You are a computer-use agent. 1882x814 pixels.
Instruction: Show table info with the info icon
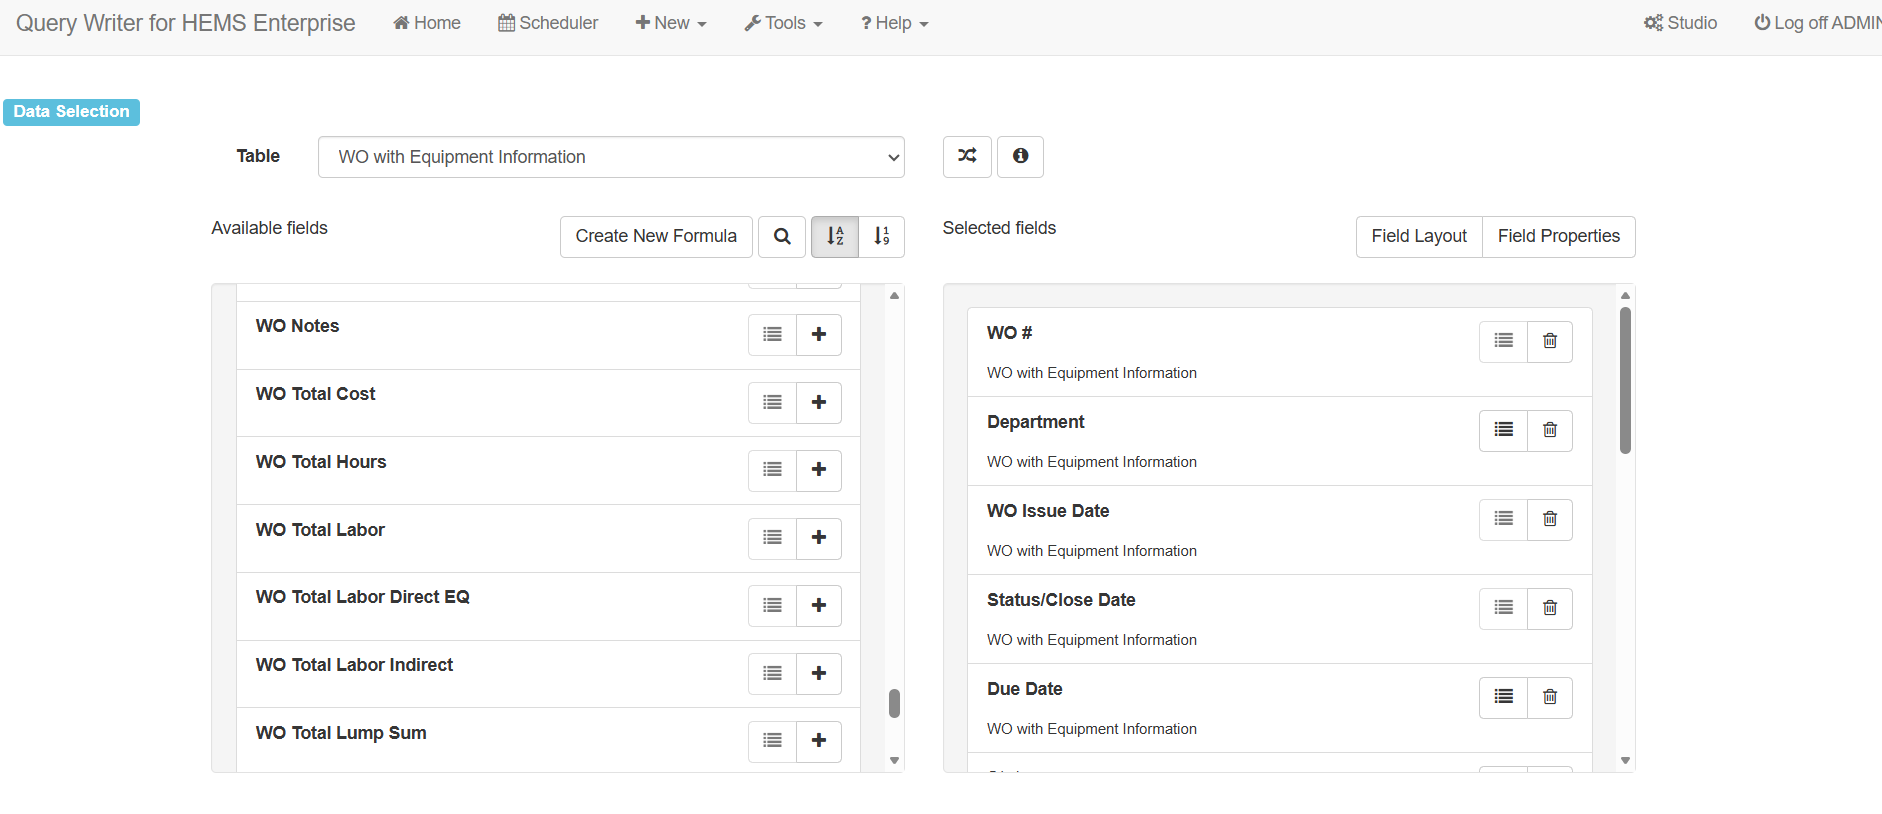[x=1020, y=157]
